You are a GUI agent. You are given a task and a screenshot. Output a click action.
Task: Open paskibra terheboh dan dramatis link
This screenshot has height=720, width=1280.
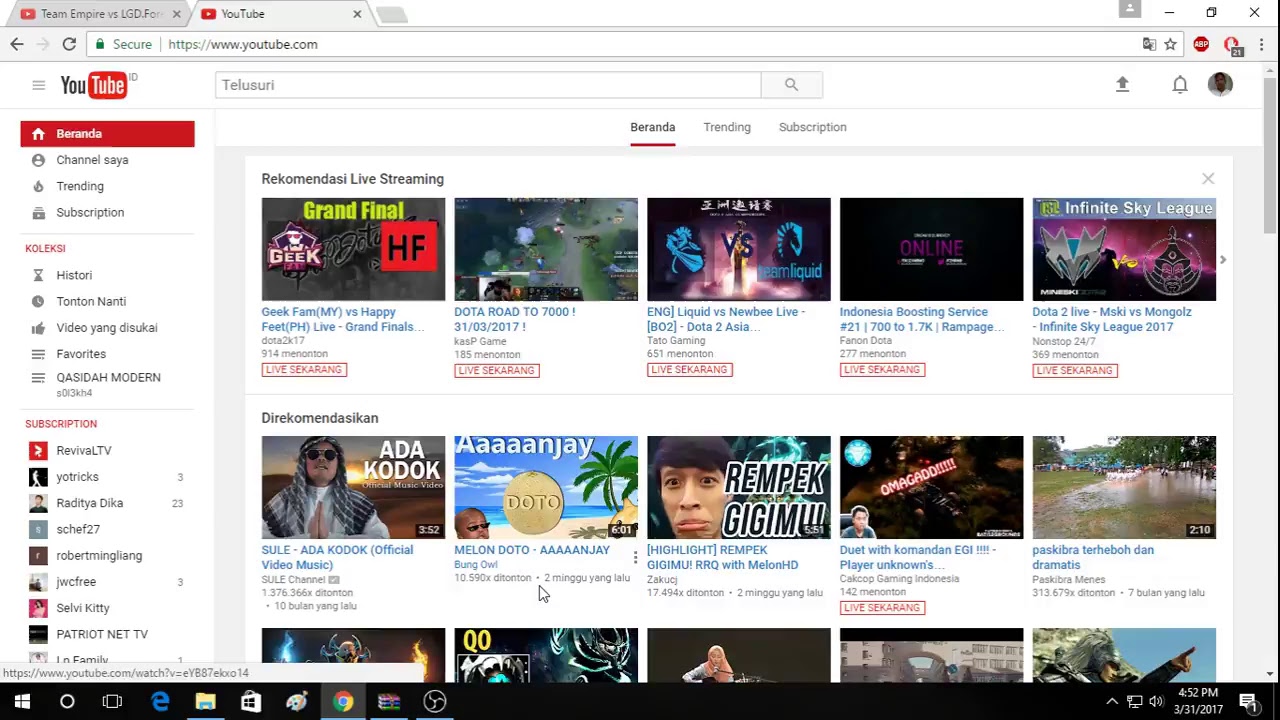tap(1093, 557)
